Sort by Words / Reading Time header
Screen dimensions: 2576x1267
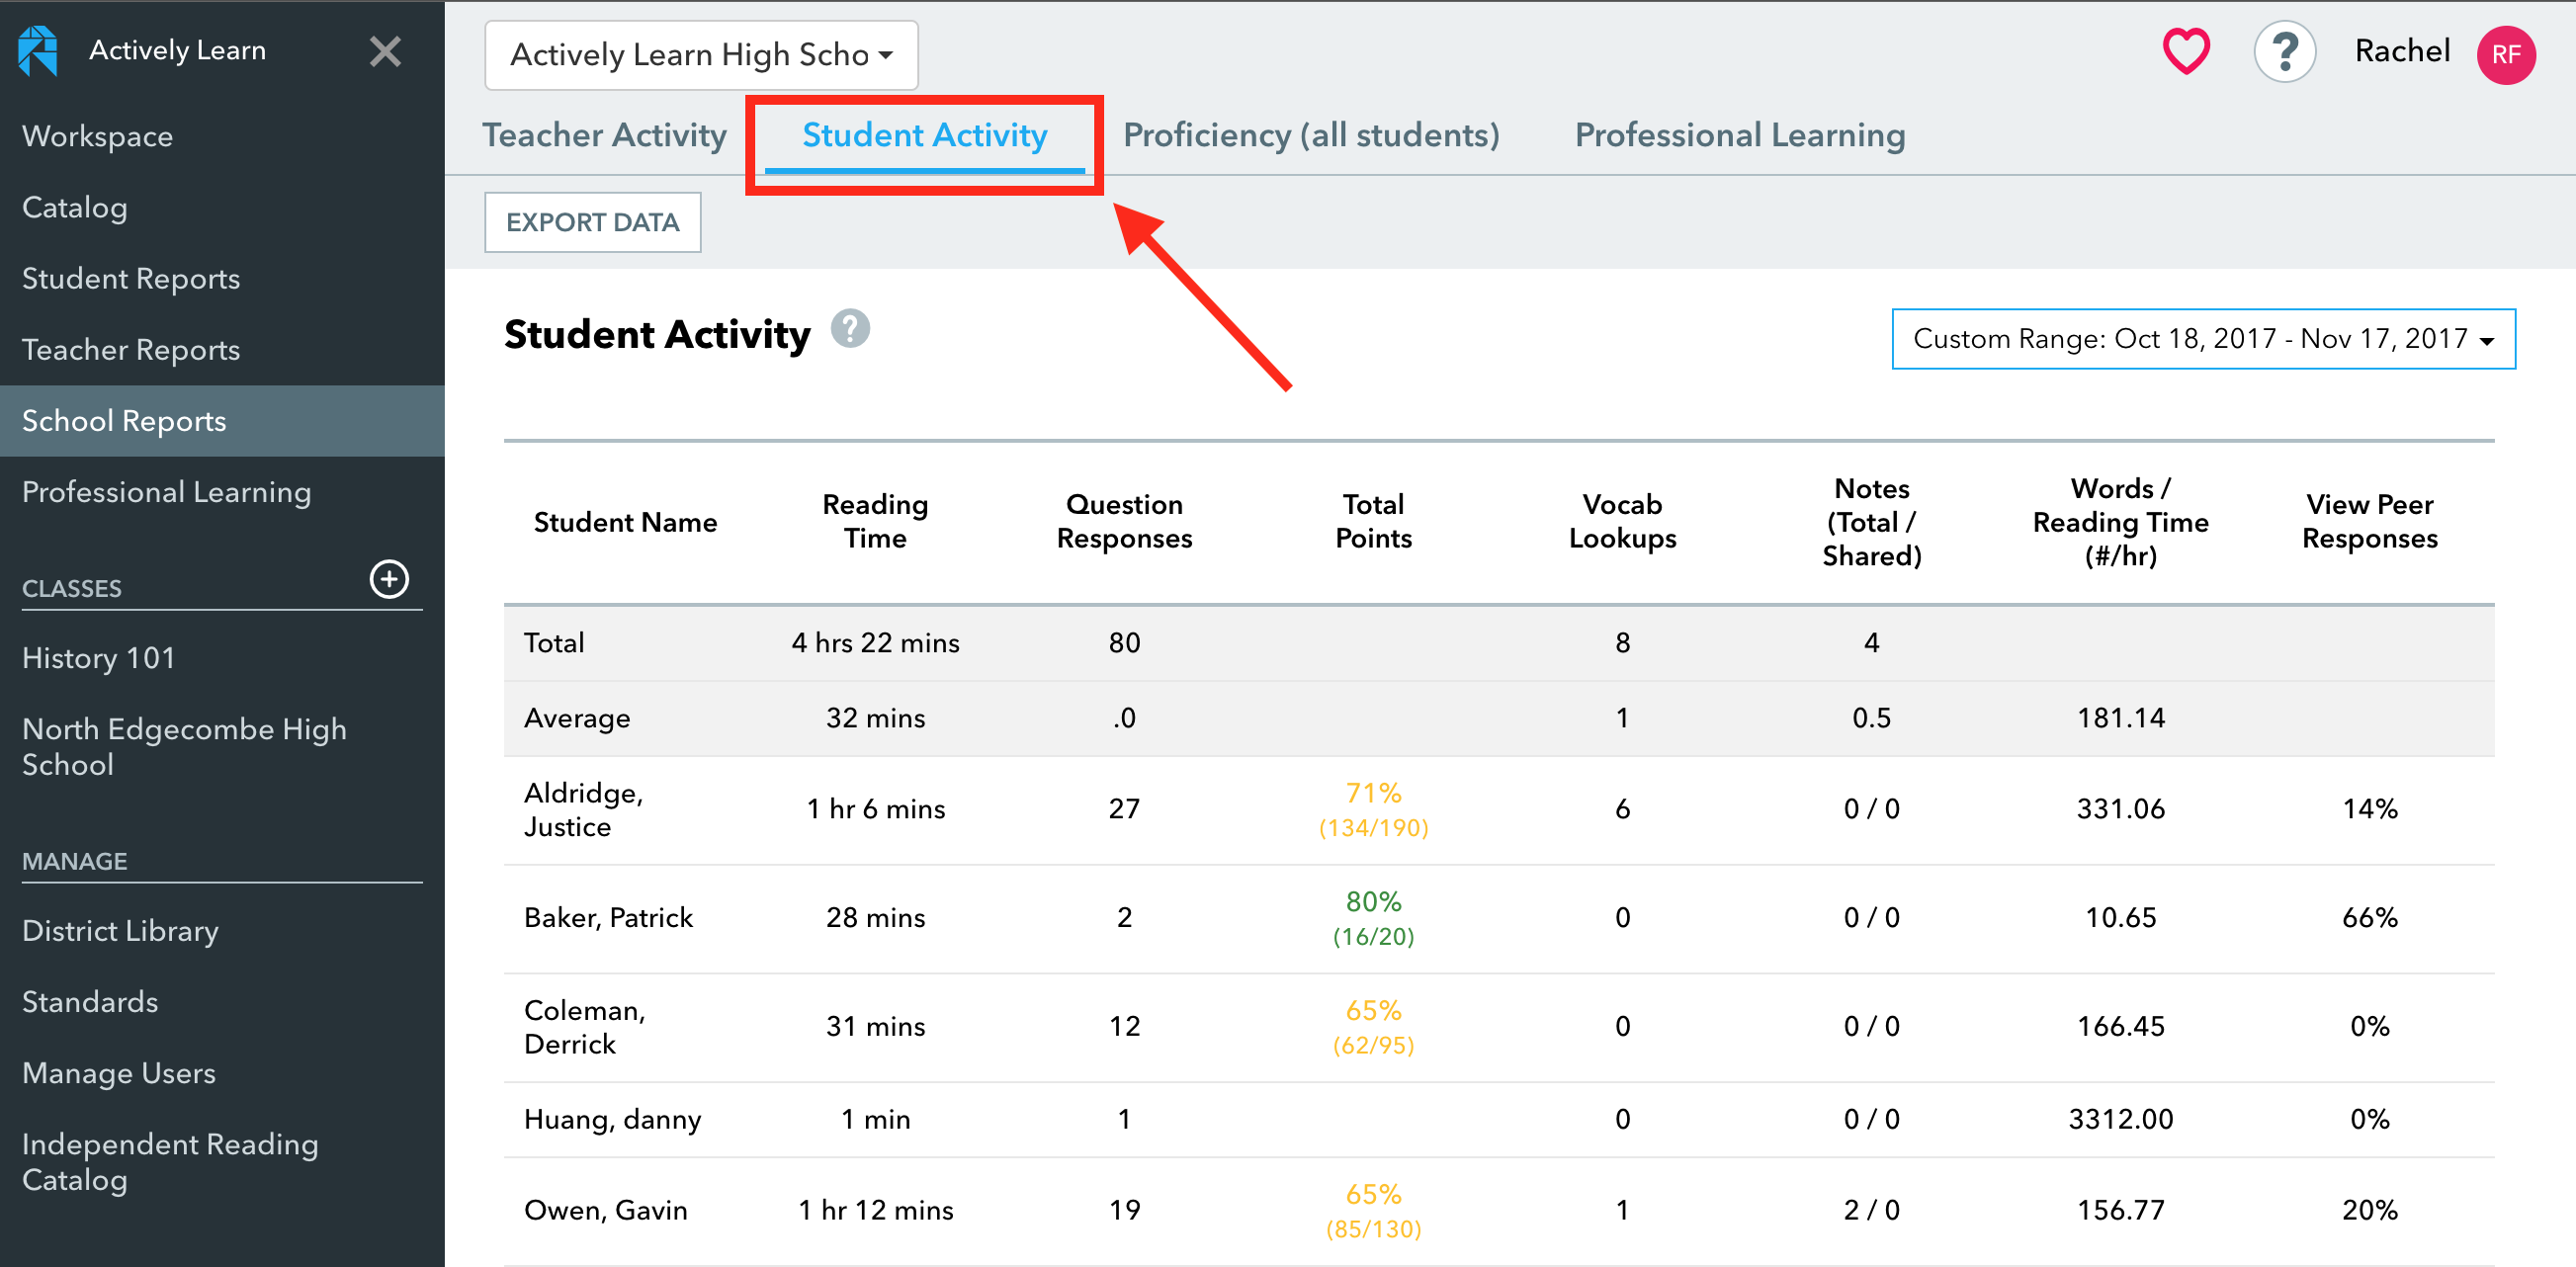[2120, 522]
